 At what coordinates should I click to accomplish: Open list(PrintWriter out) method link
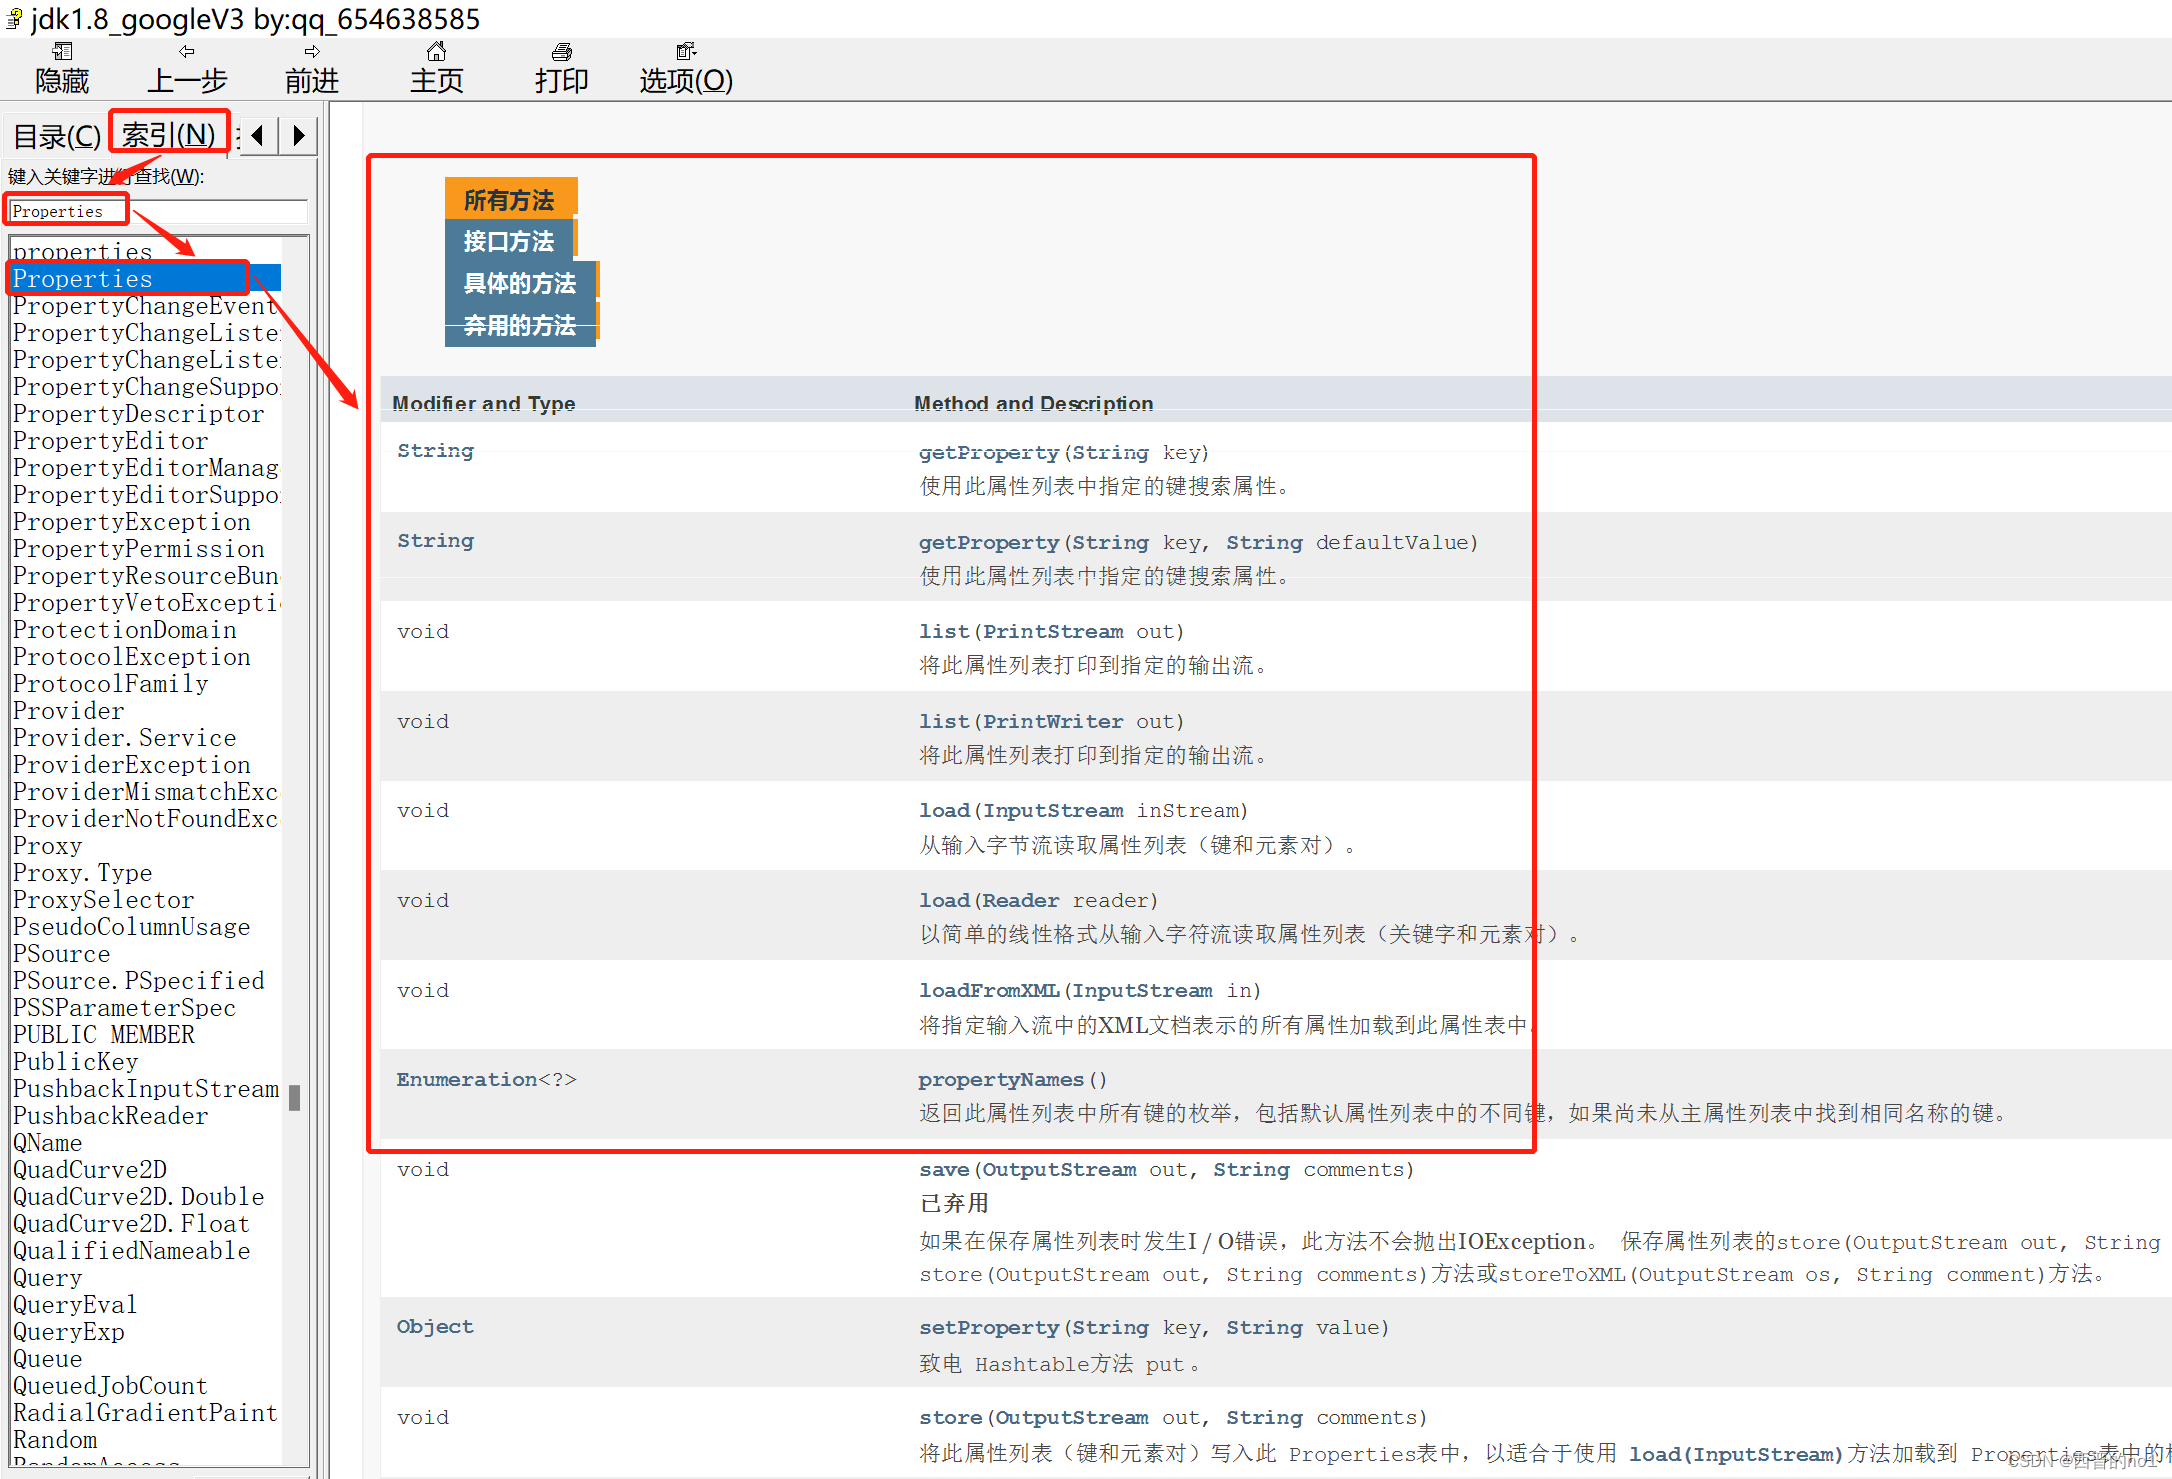click(x=944, y=722)
